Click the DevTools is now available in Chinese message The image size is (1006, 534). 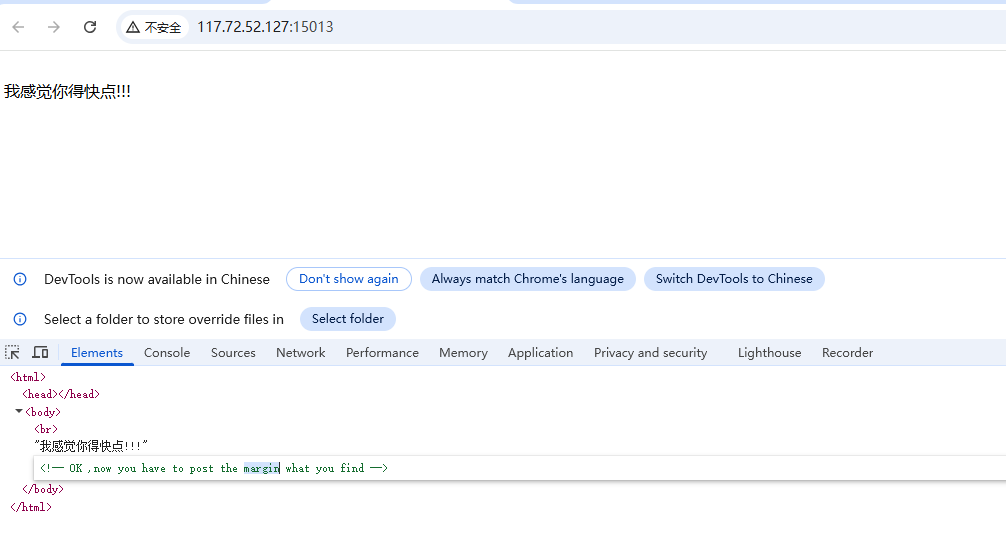(157, 279)
